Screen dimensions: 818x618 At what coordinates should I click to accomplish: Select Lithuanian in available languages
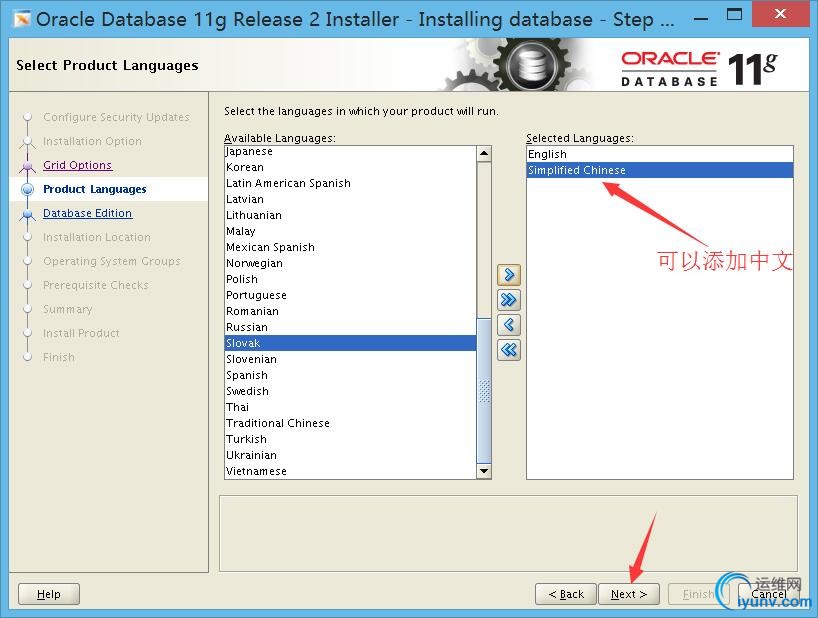click(x=350, y=215)
